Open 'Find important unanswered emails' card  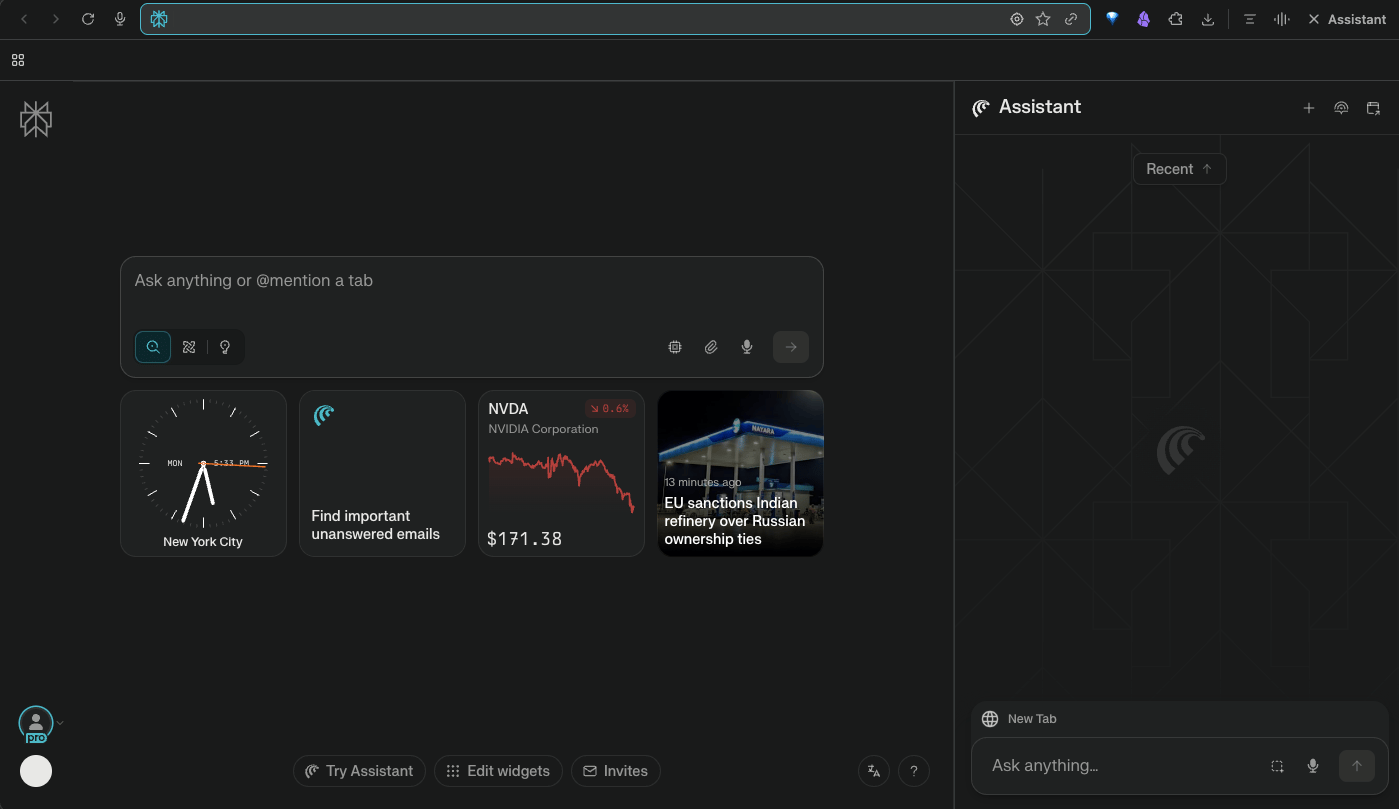coord(382,473)
